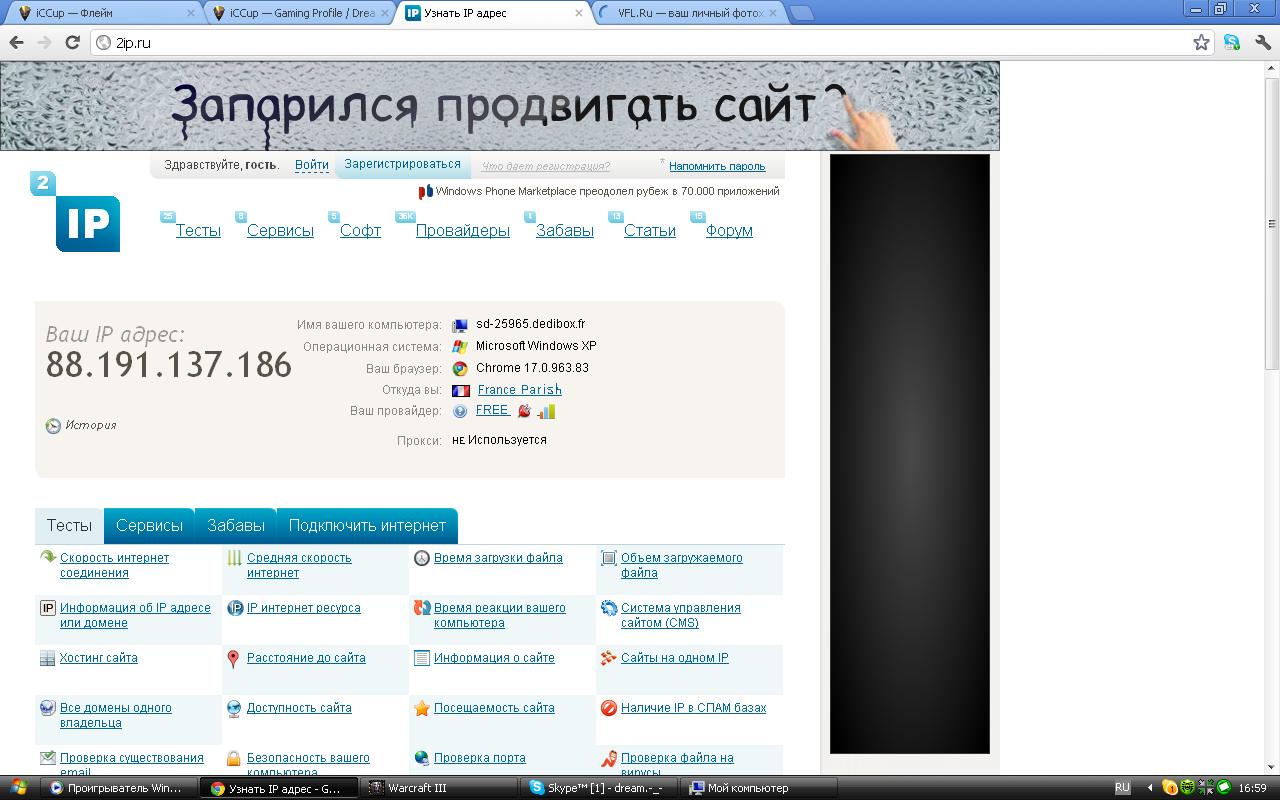Bookmark page with the star icon
The width and height of the screenshot is (1280, 800).
[1201, 42]
